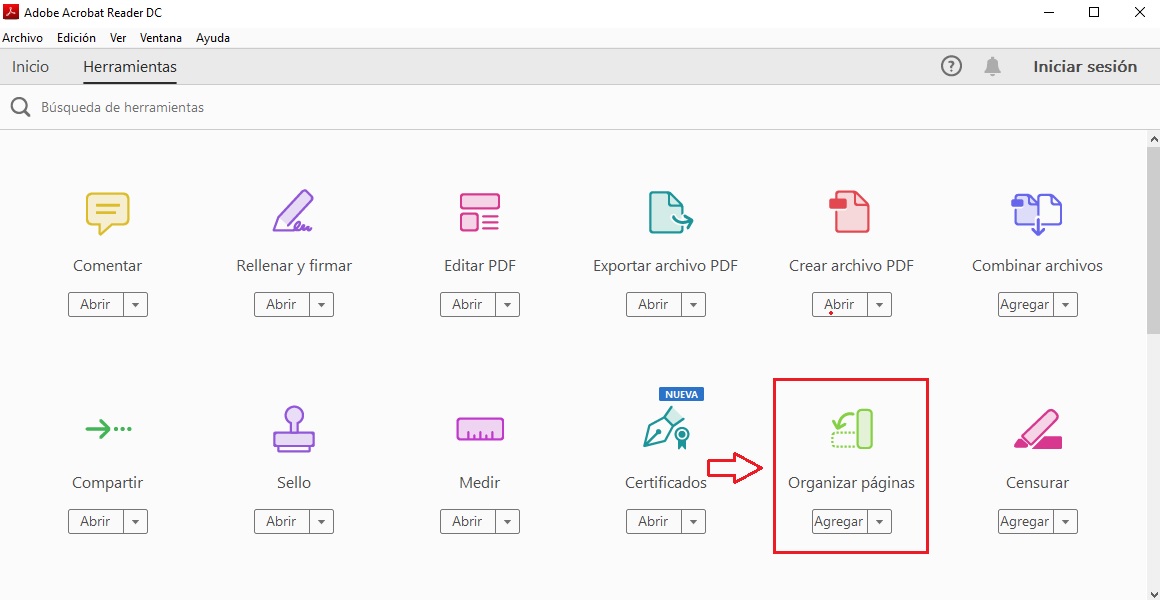Screen dimensions: 1160x600
Task: Expand the dropdown arrow under Comentar
Action: click(136, 305)
